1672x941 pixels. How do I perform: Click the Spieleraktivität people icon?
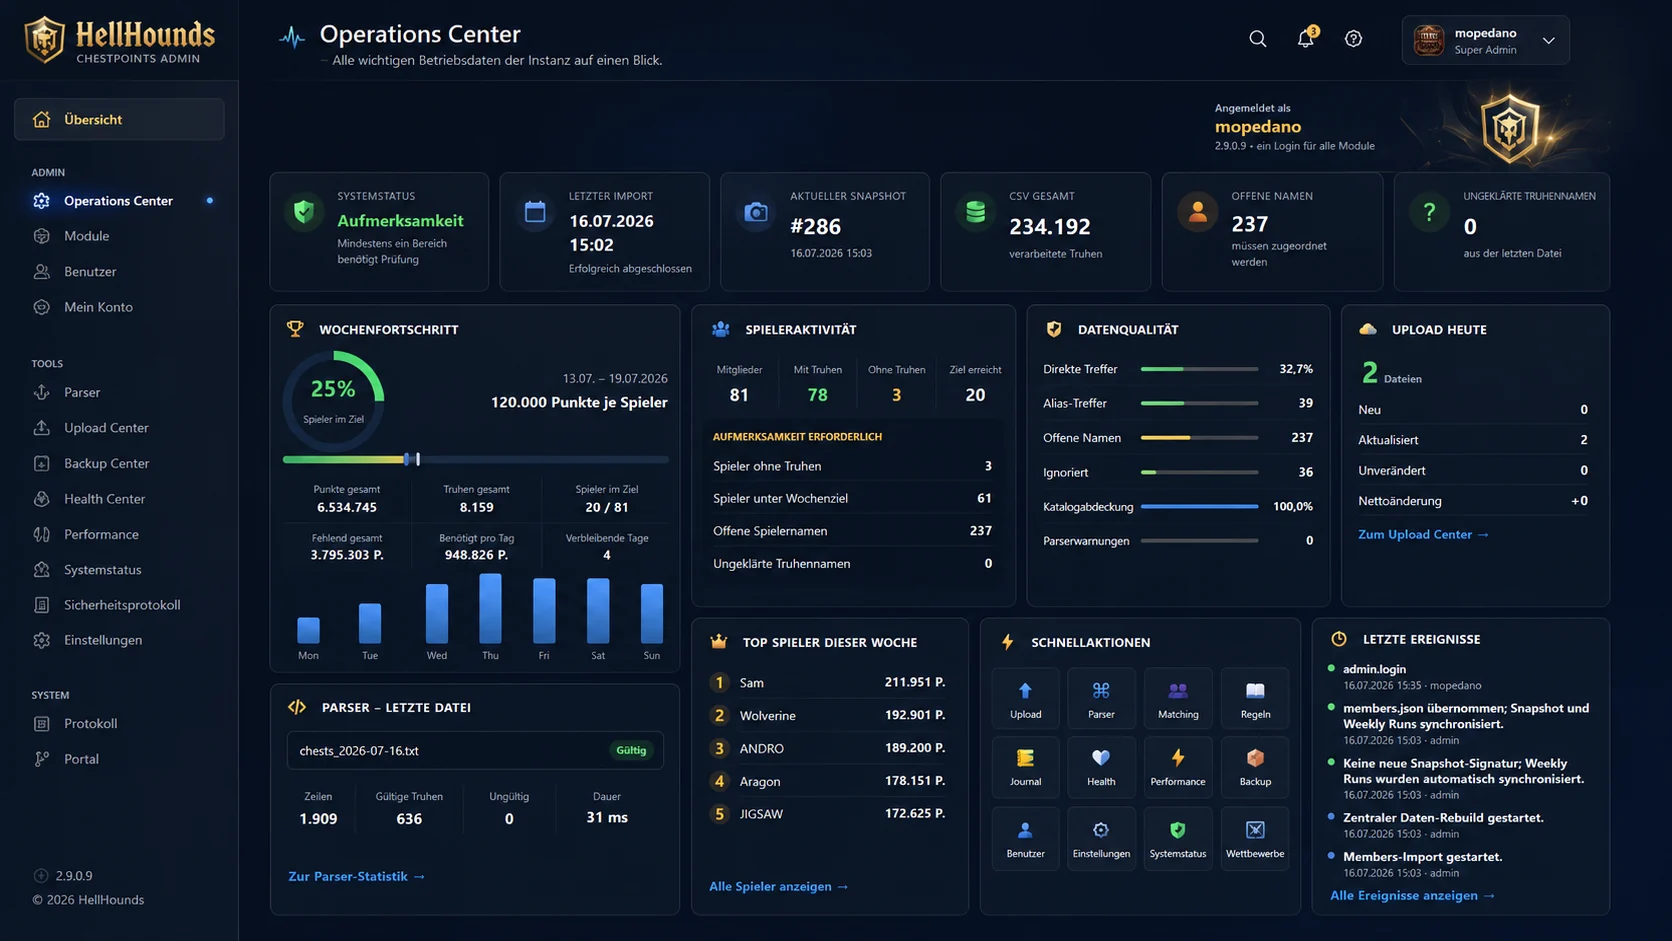720,329
